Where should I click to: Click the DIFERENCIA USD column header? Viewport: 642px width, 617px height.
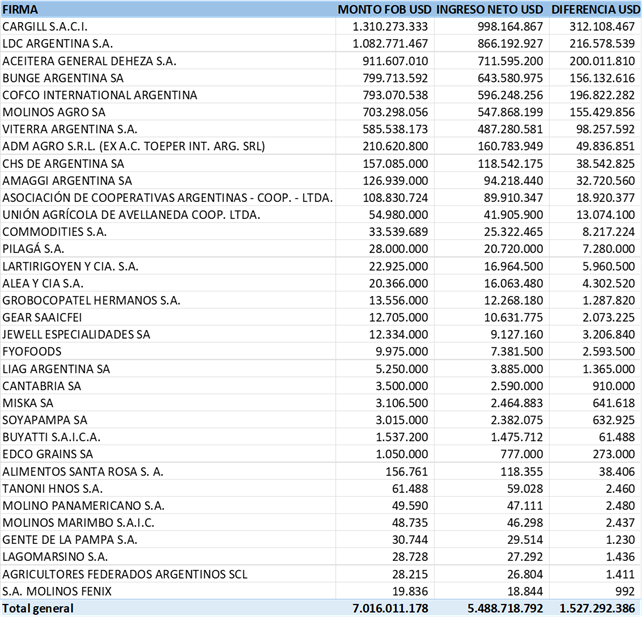(x=595, y=9)
